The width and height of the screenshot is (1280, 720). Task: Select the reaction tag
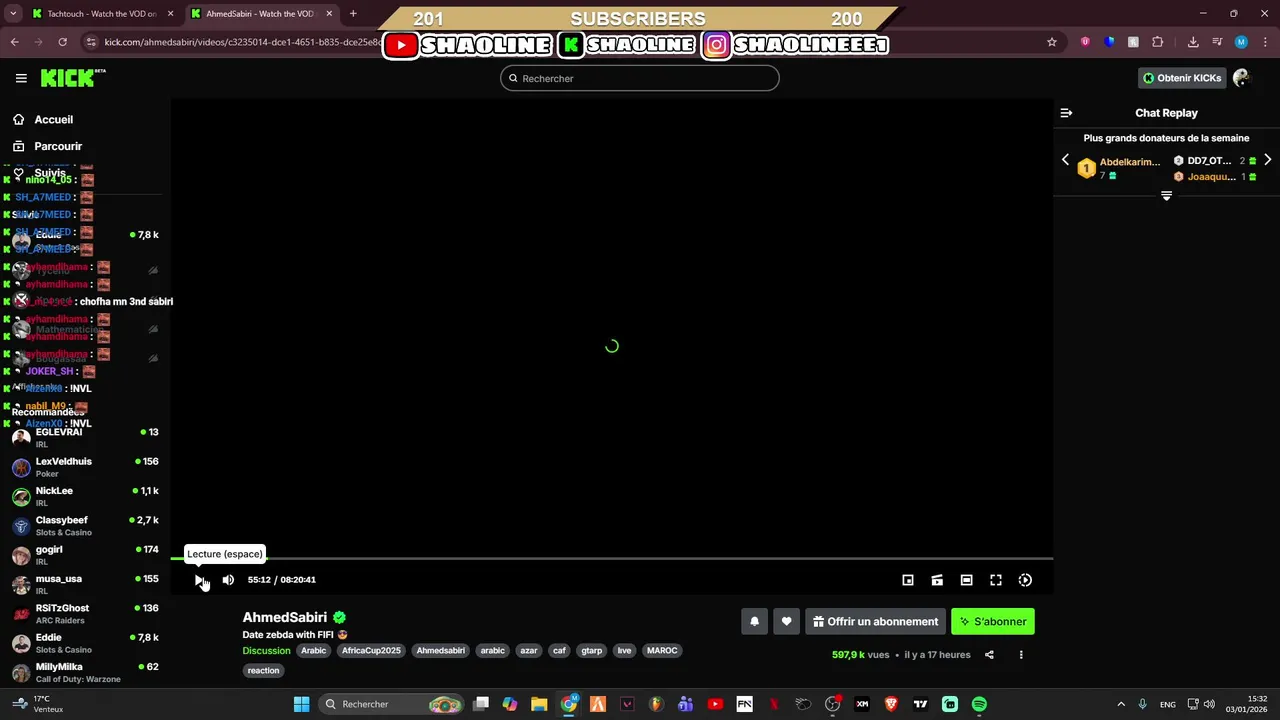click(264, 670)
